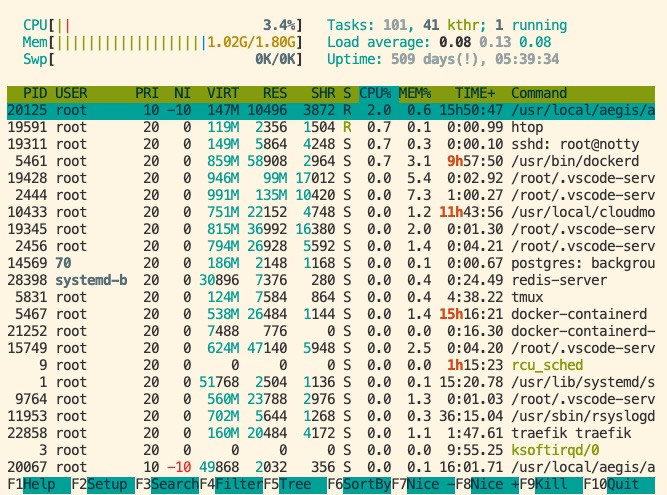Sort by the USER column header

coord(71,93)
